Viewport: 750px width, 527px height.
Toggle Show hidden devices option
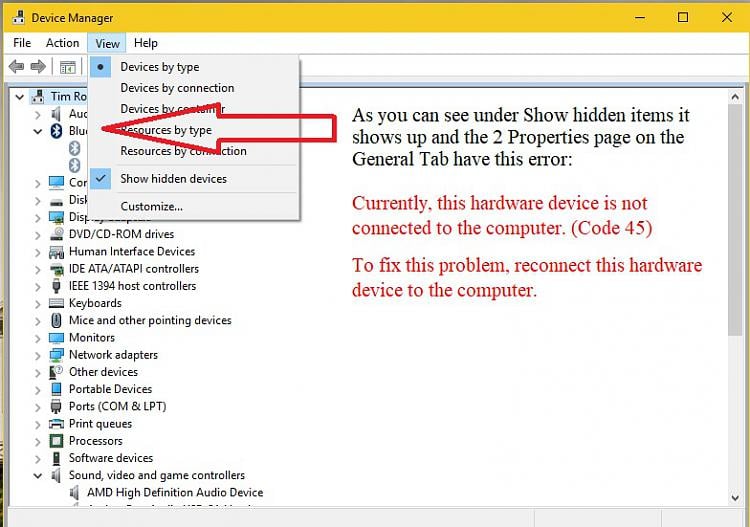click(x=195, y=179)
